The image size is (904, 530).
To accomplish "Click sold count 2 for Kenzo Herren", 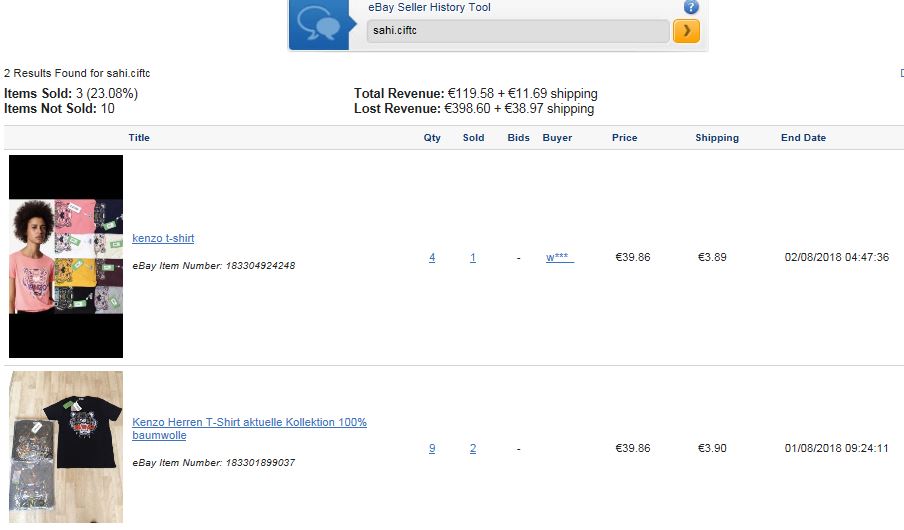I will point(473,449).
